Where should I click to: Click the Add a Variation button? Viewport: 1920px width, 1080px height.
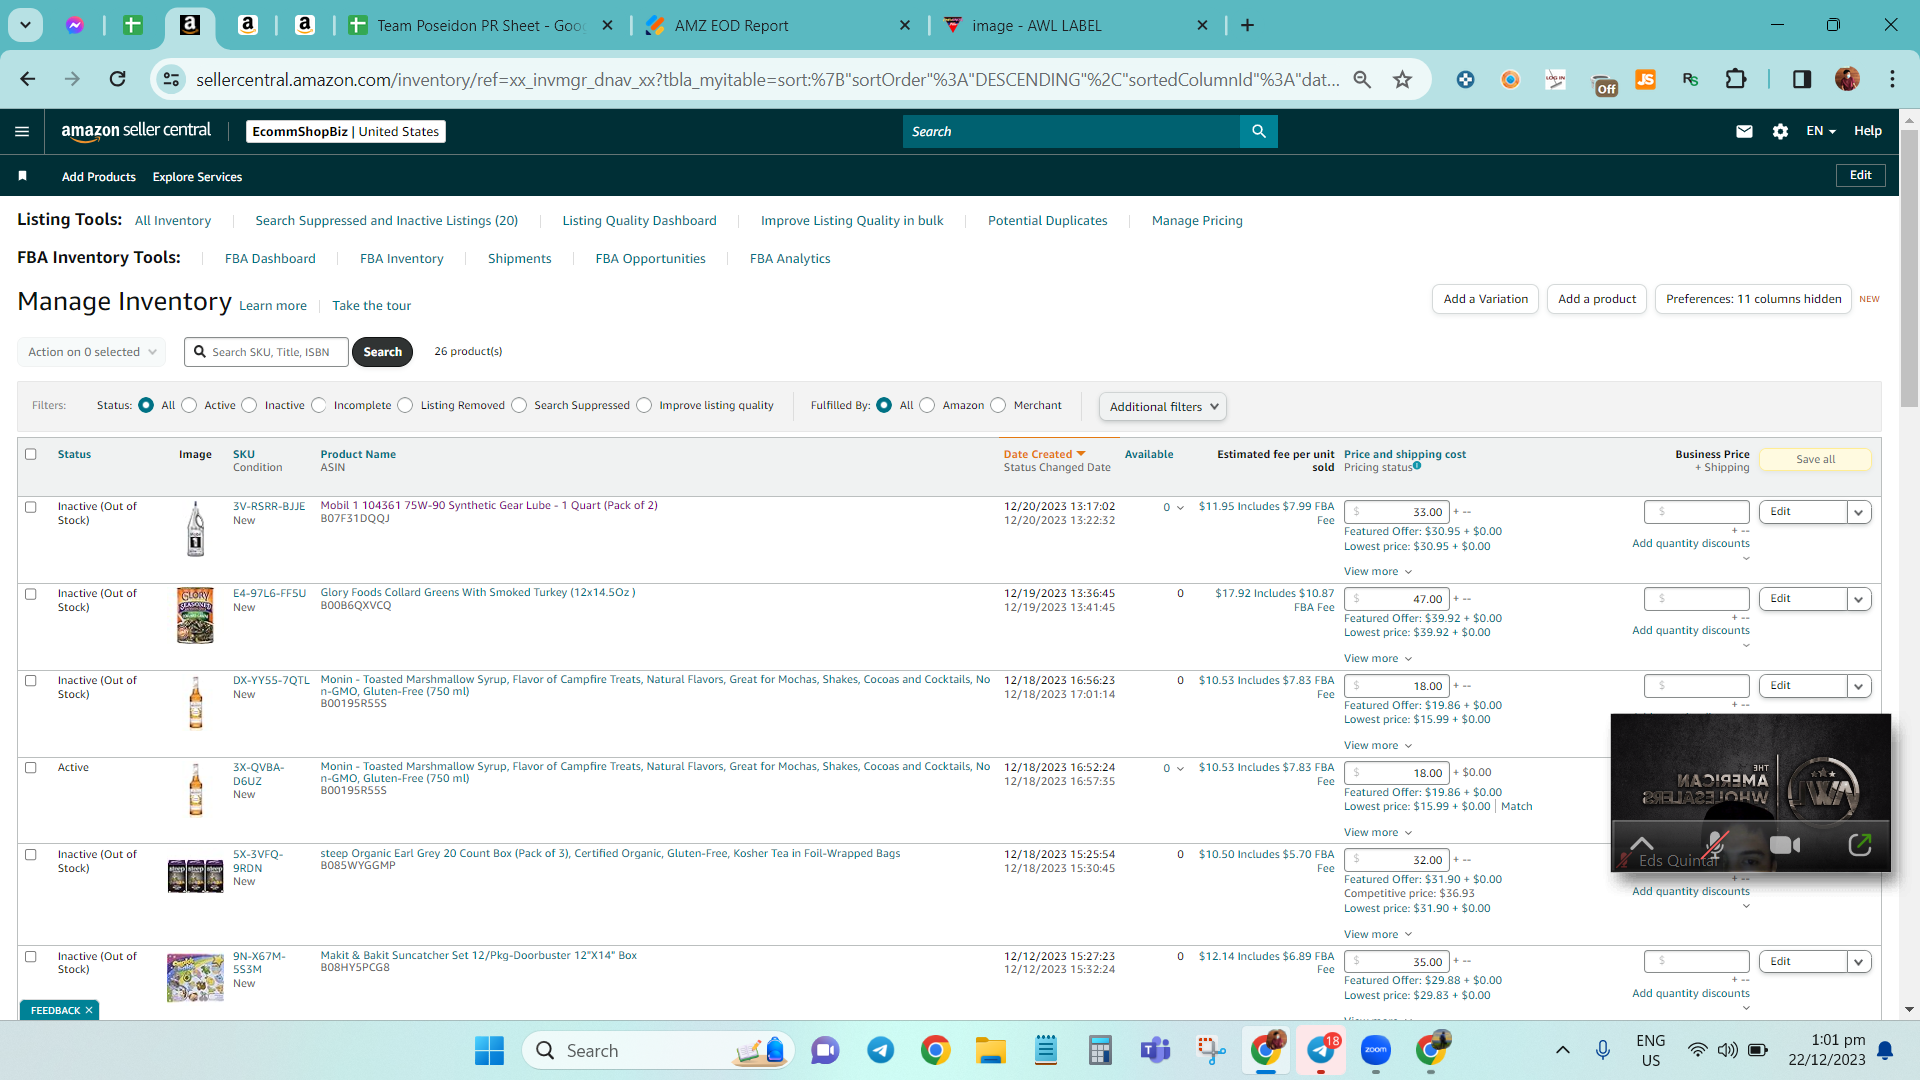click(x=1486, y=299)
